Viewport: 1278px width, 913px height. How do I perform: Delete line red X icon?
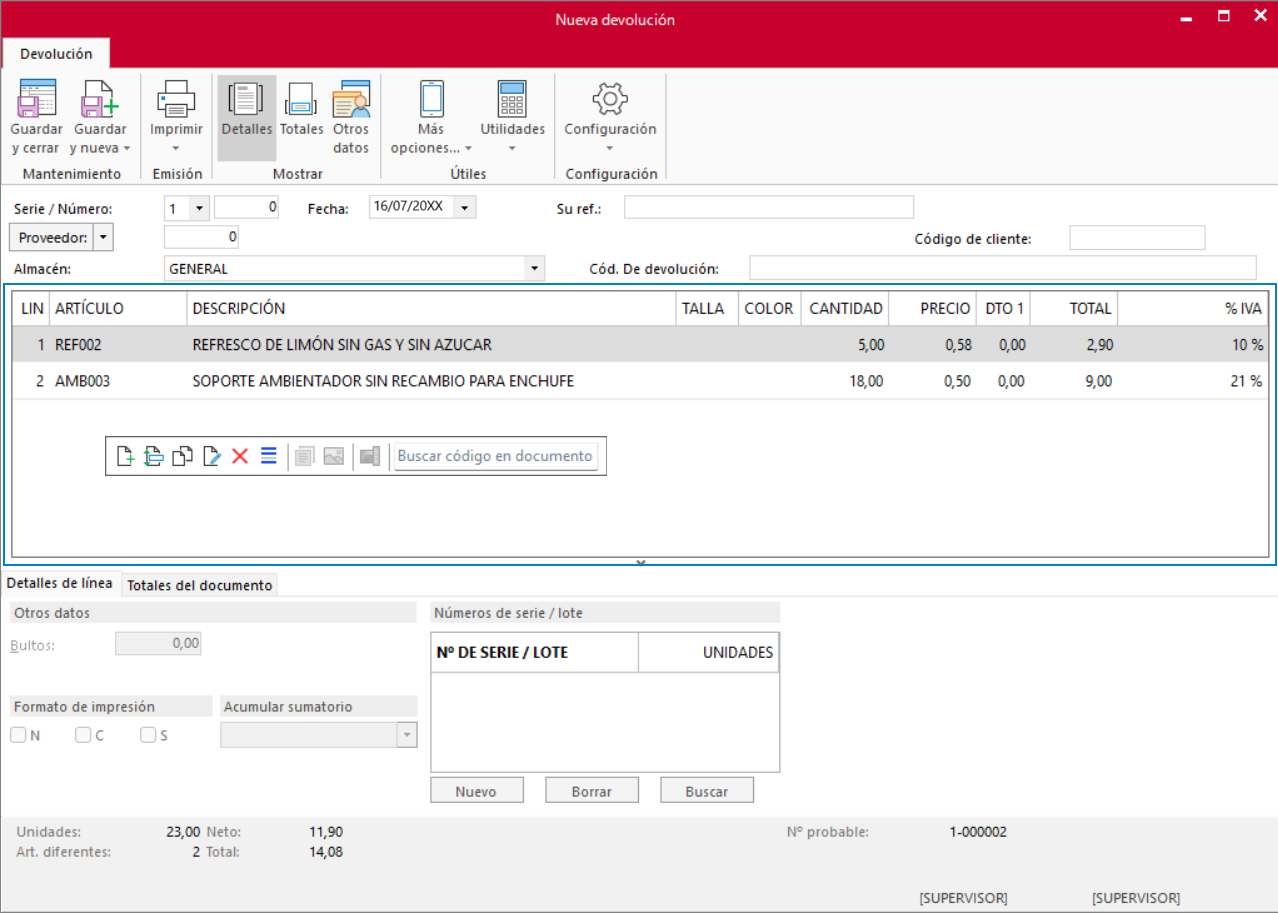(240, 456)
